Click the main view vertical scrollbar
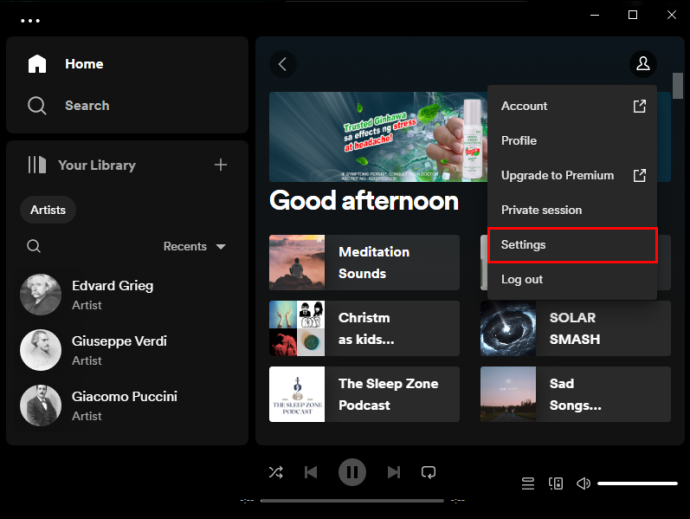The image size is (690, 519). [678, 86]
